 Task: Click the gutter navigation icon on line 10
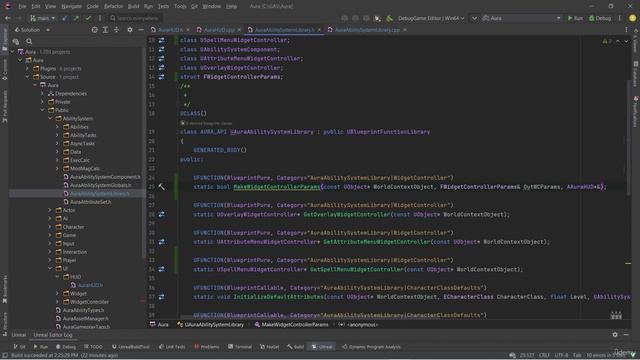pos(162,40)
